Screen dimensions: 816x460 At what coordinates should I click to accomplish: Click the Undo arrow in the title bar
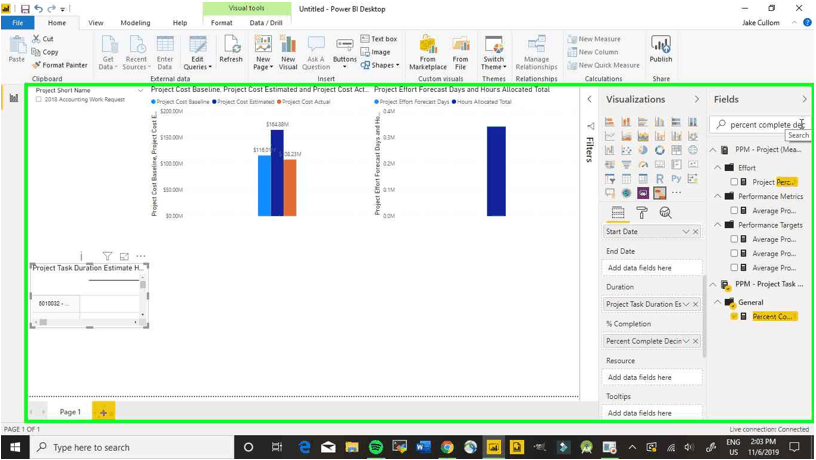pyautogui.click(x=38, y=9)
